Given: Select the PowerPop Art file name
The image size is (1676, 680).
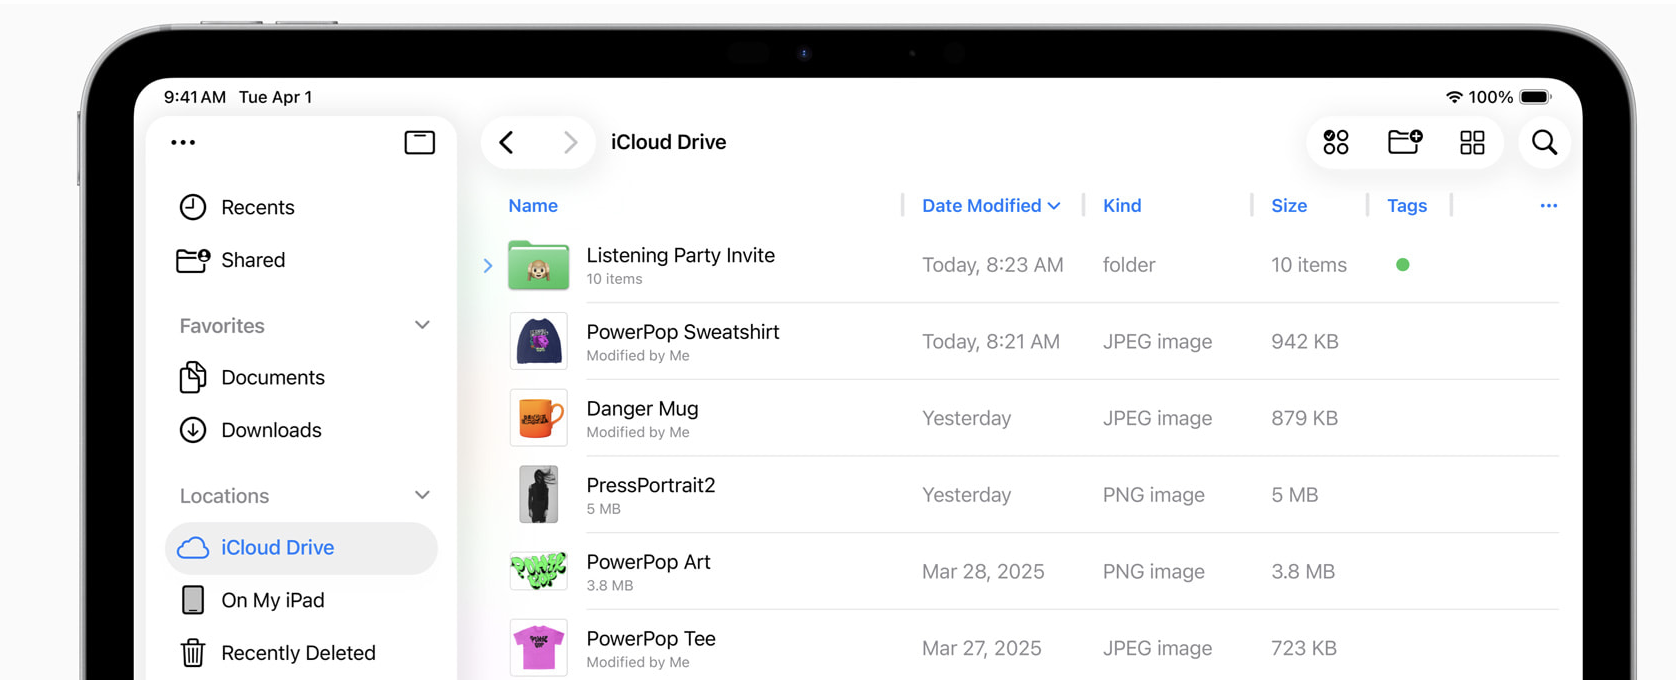Looking at the screenshot, I should 648,562.
